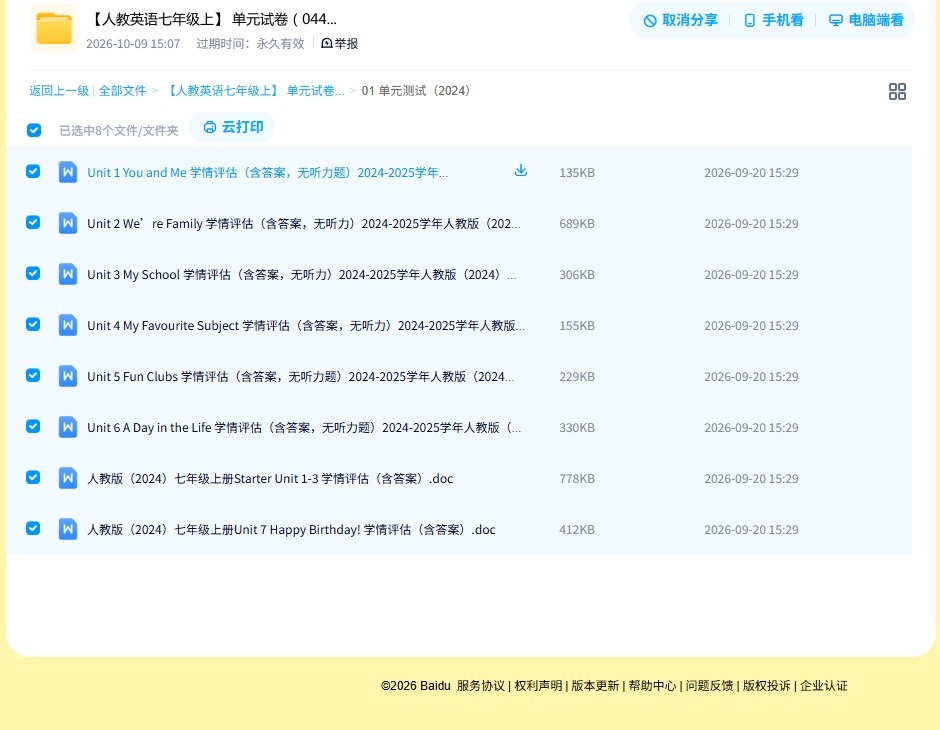Open Unit 4 My Favourite Subject file name

[306, 325]
